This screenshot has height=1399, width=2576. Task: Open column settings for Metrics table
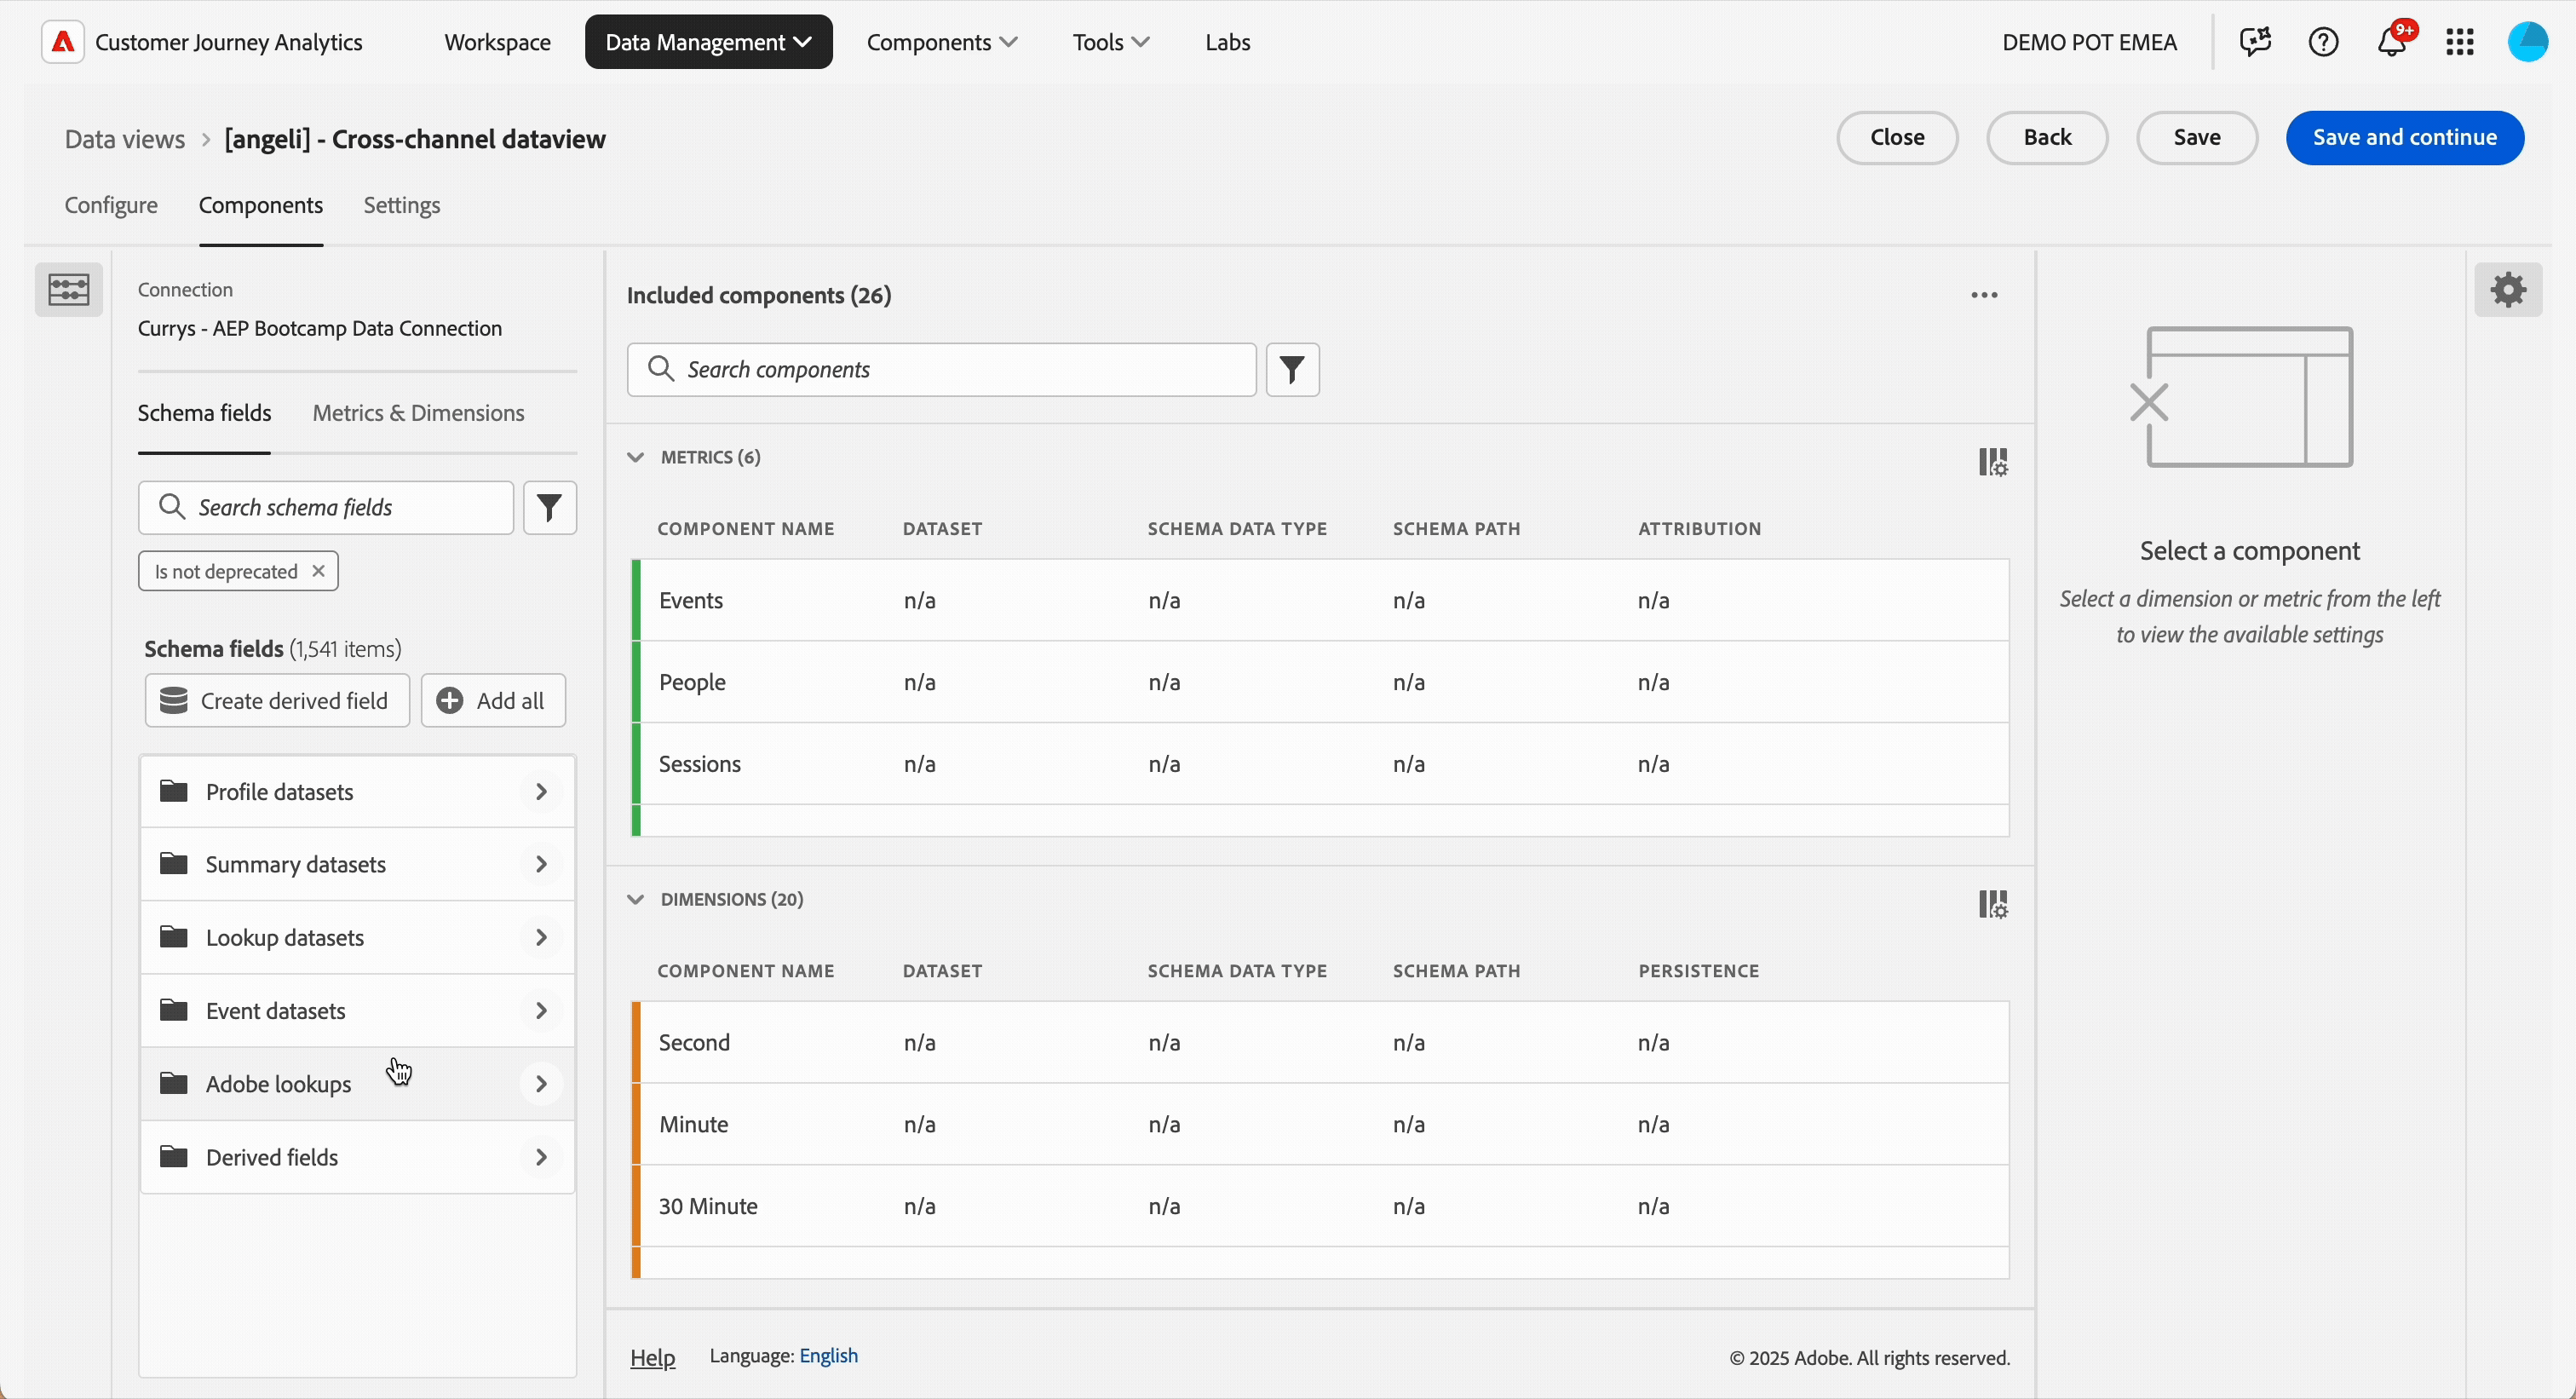(1993, 462)
